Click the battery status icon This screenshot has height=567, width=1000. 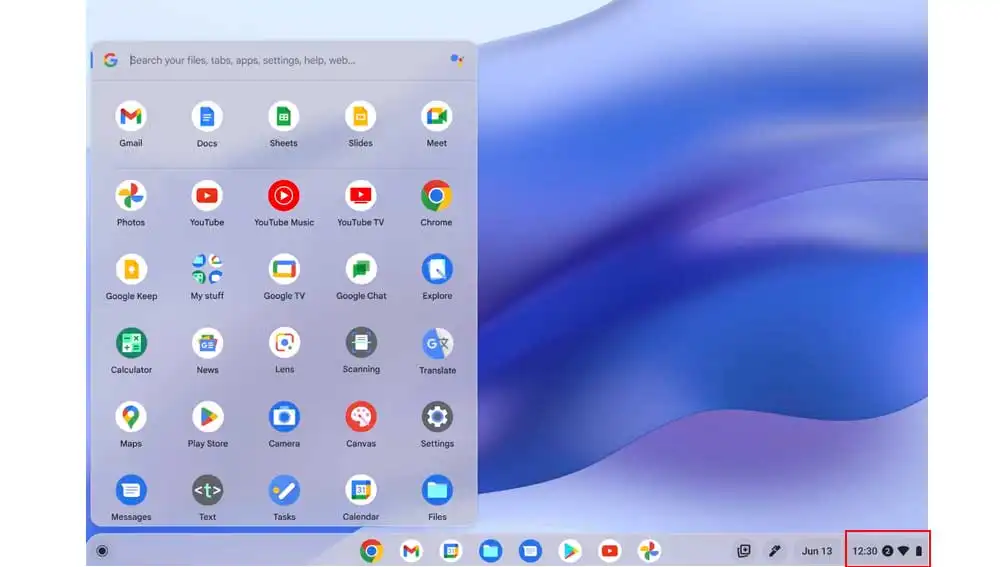[919, 551]
